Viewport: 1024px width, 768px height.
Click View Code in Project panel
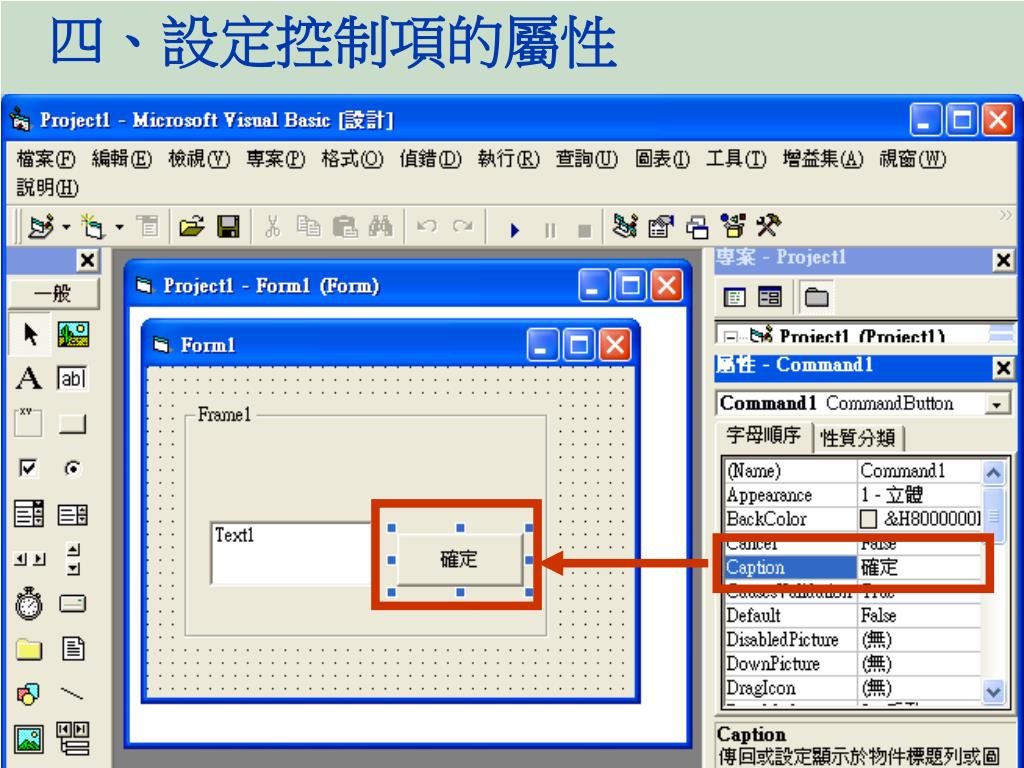pyautogui.click(x=735, y=298)
